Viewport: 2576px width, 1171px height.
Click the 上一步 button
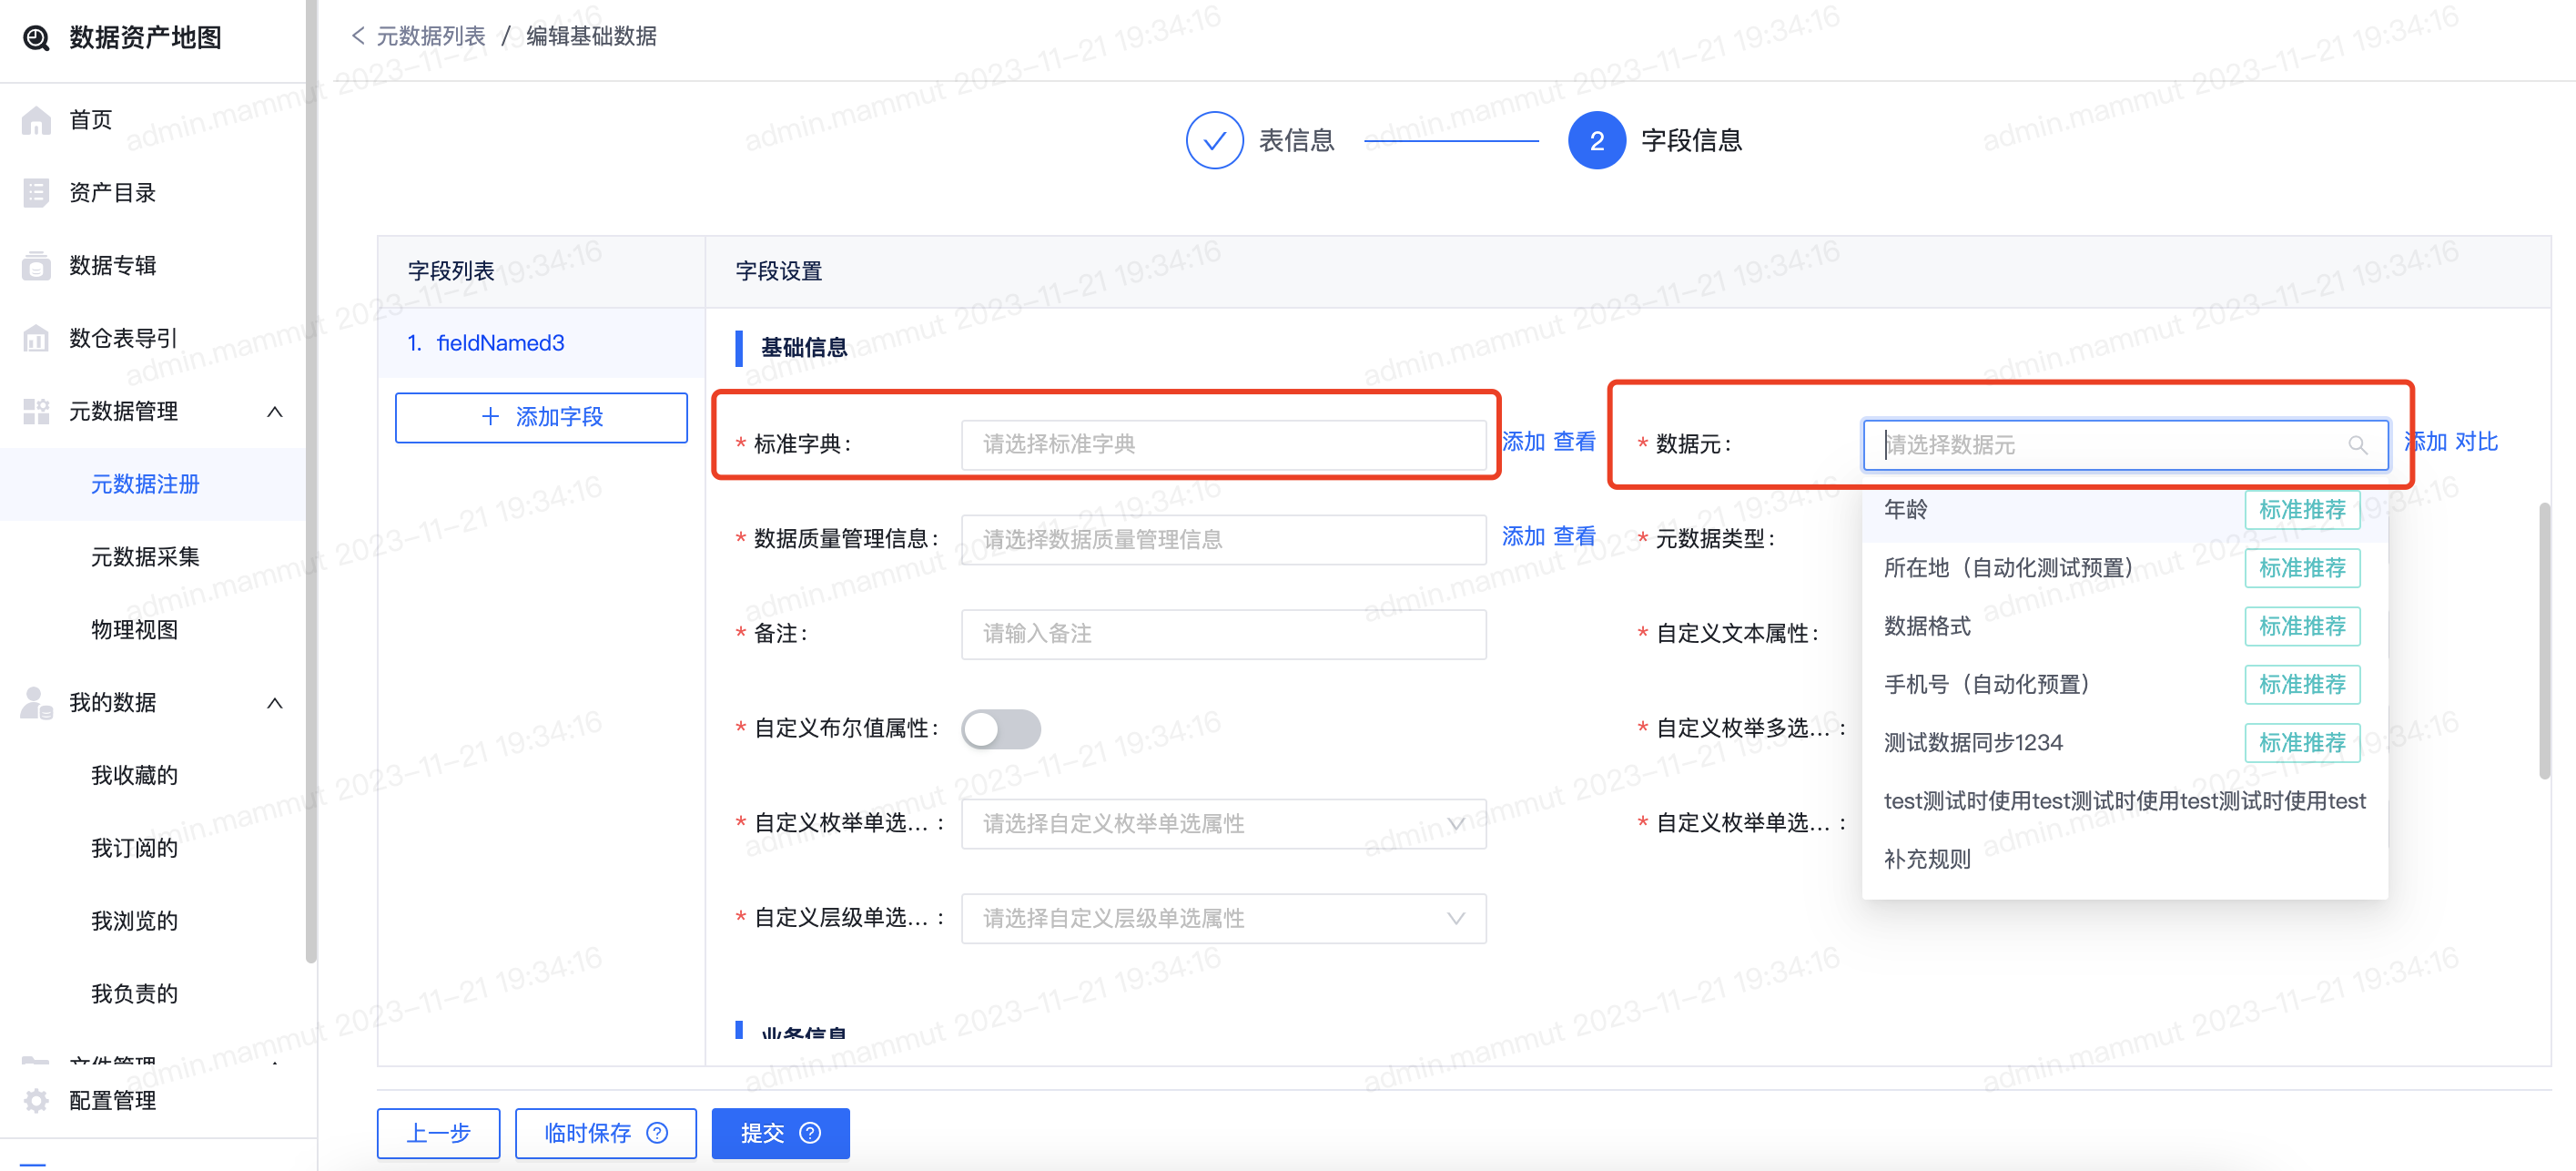438,1133
